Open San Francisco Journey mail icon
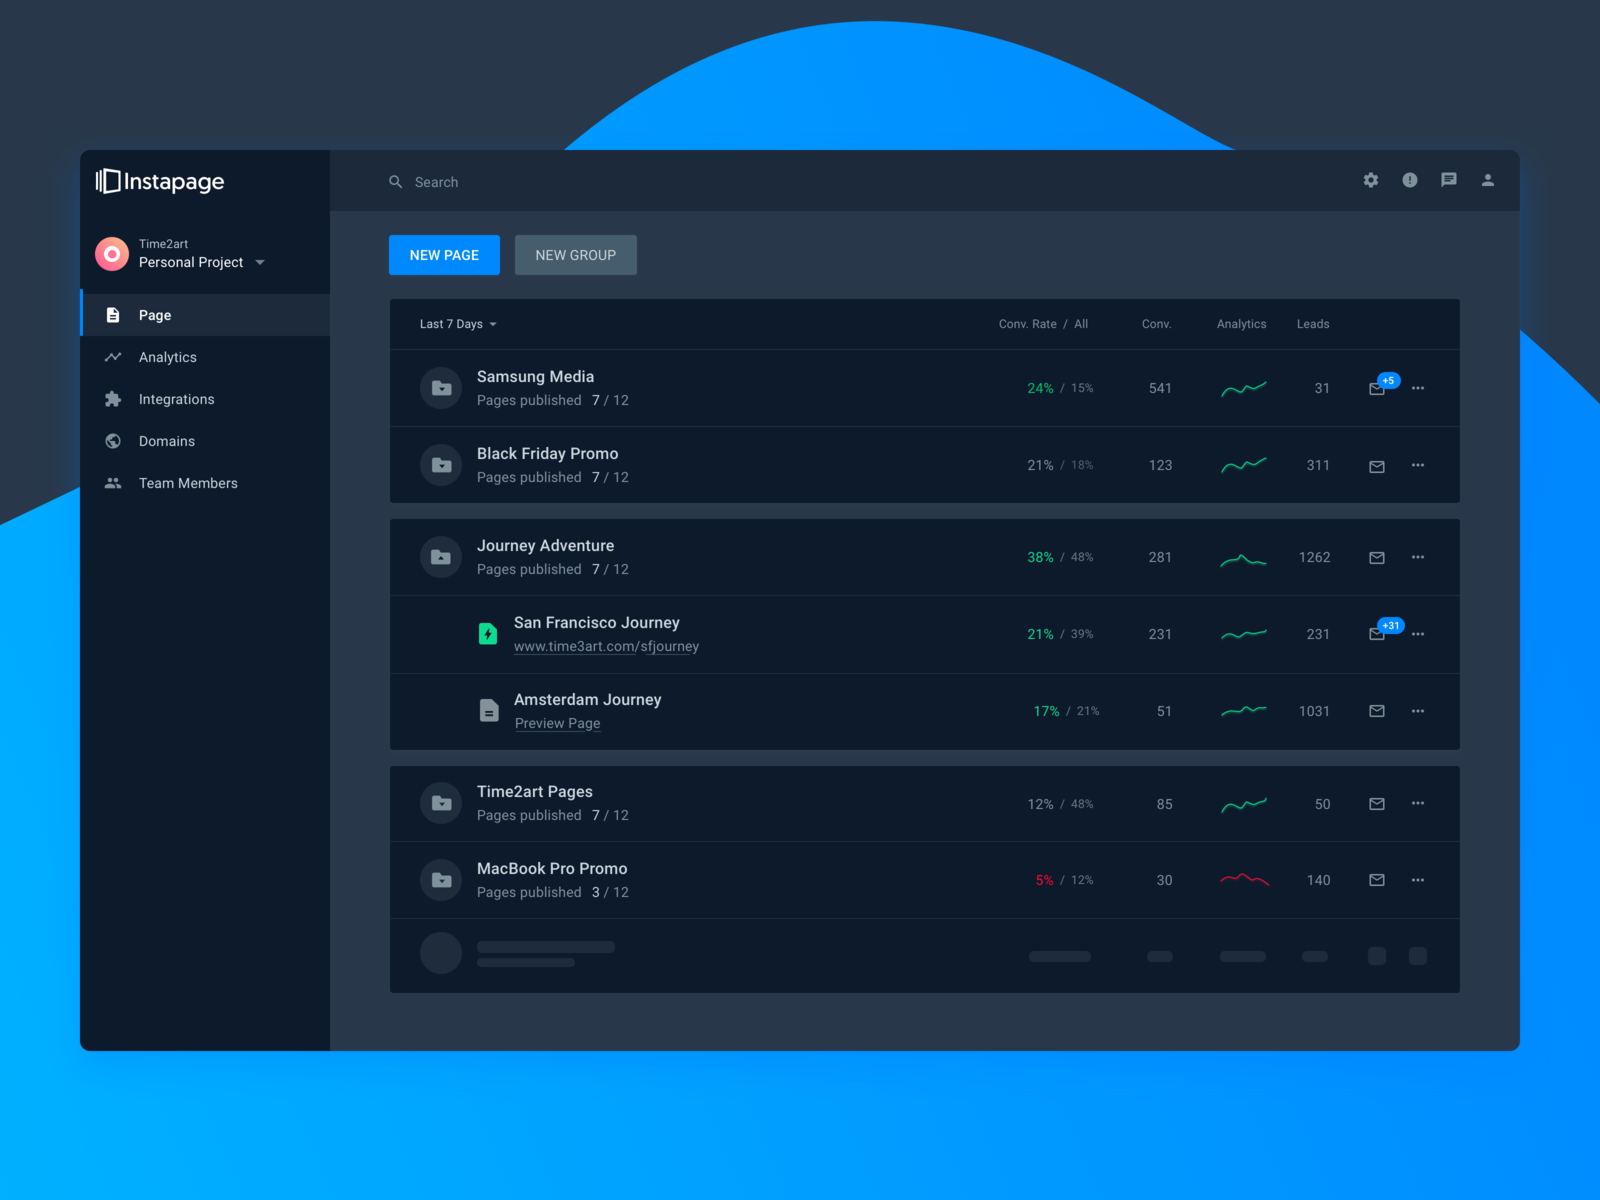1600x1200 pixels. tap(1377, 634)
